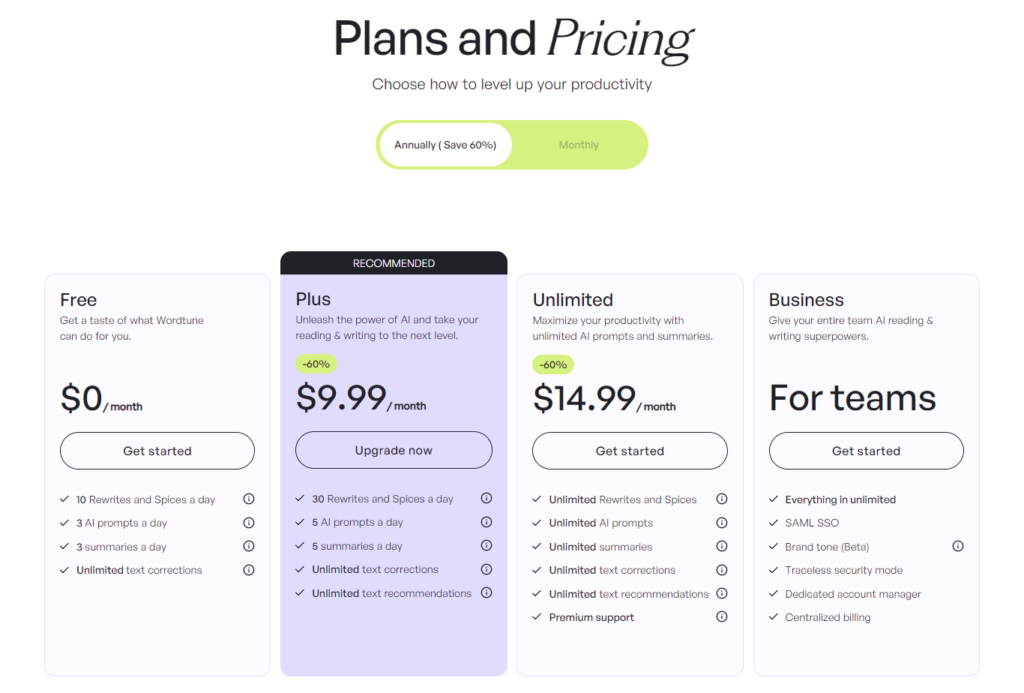Click info icon next to 5 summaries a day
Viewport: 1024px width, 693px height.
(486, 546)
